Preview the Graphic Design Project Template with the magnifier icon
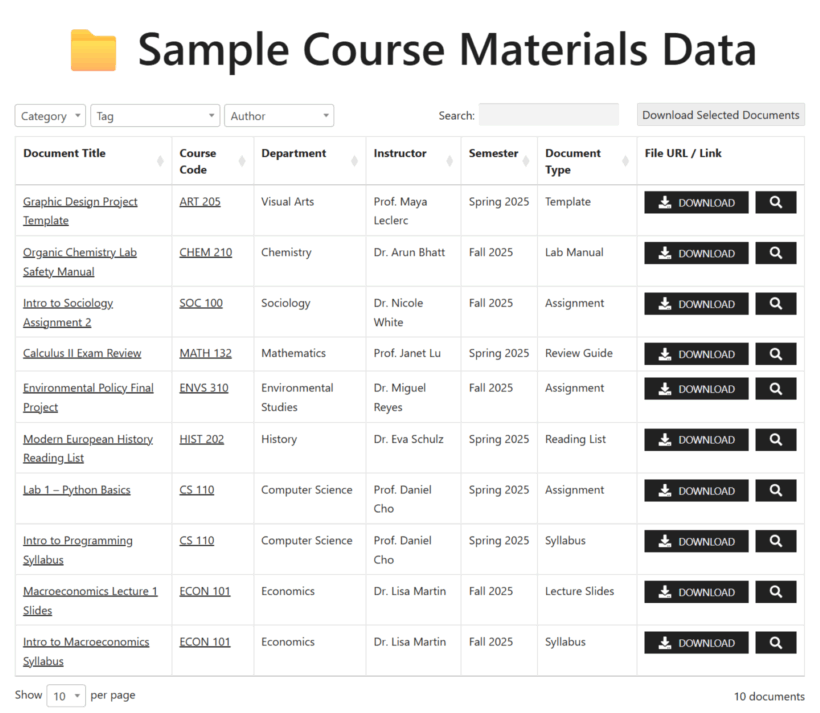This screenshot has width=820, height=713. tap(776, 202)
